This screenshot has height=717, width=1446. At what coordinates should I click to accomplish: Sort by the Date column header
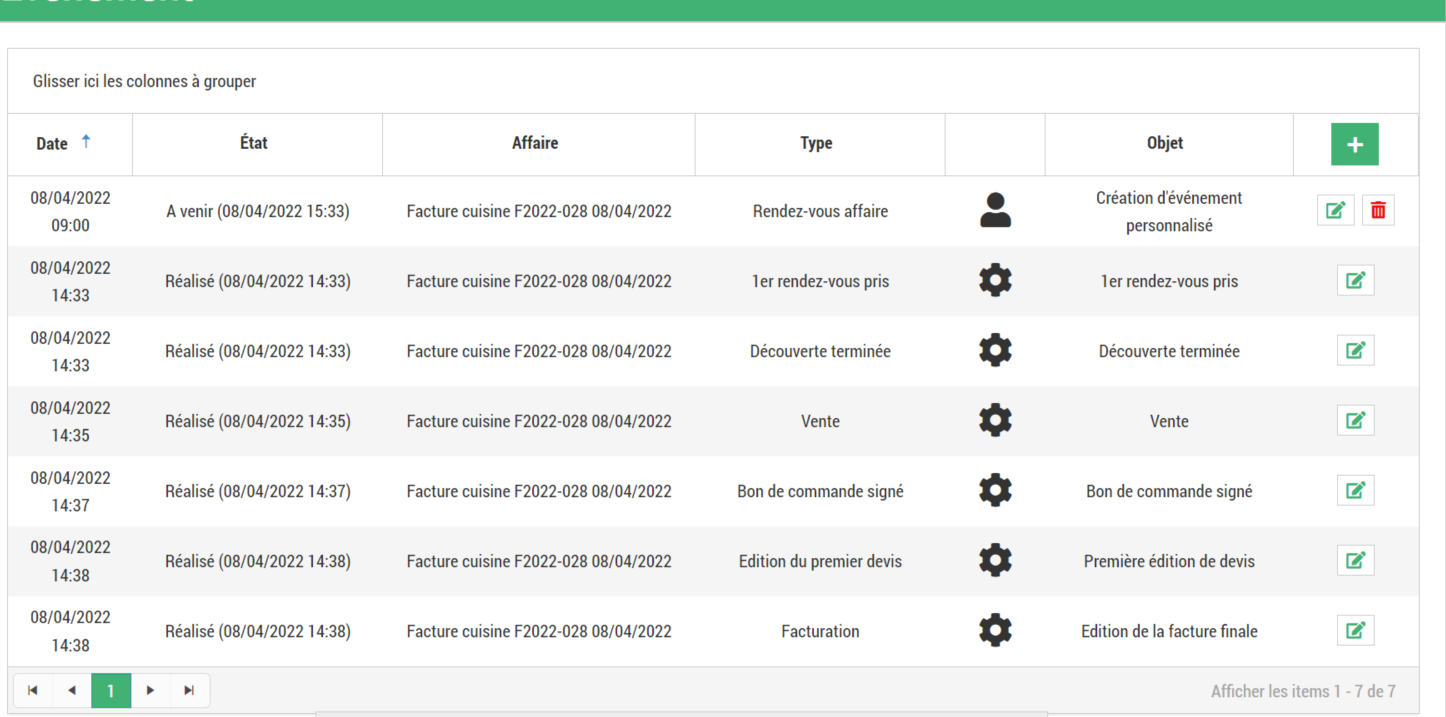(x=52, y=144)
